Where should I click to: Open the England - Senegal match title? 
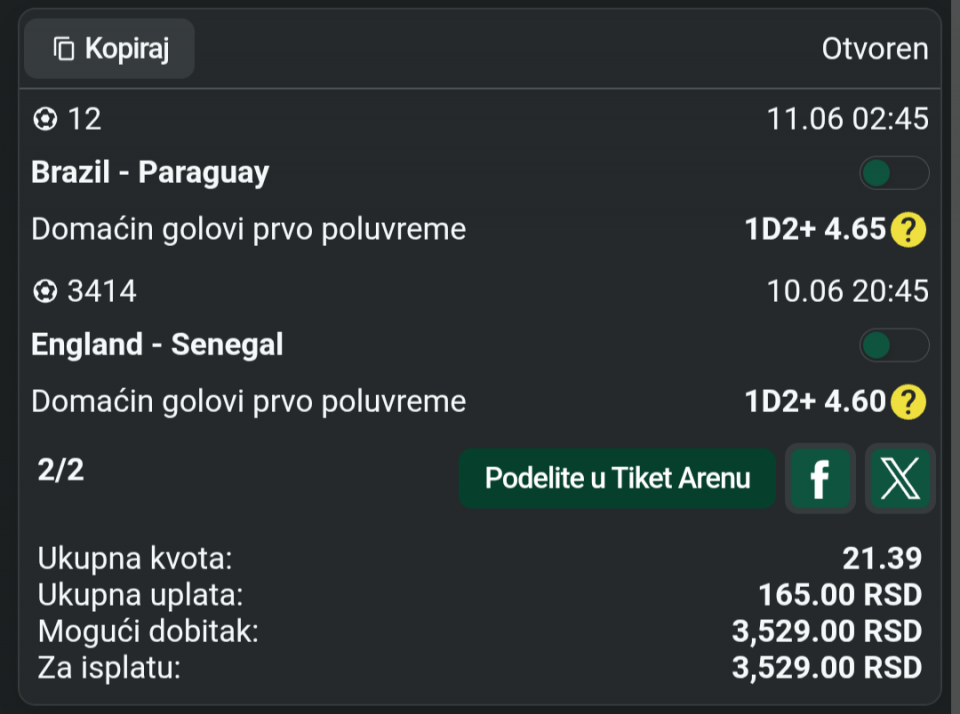point(157,344)
